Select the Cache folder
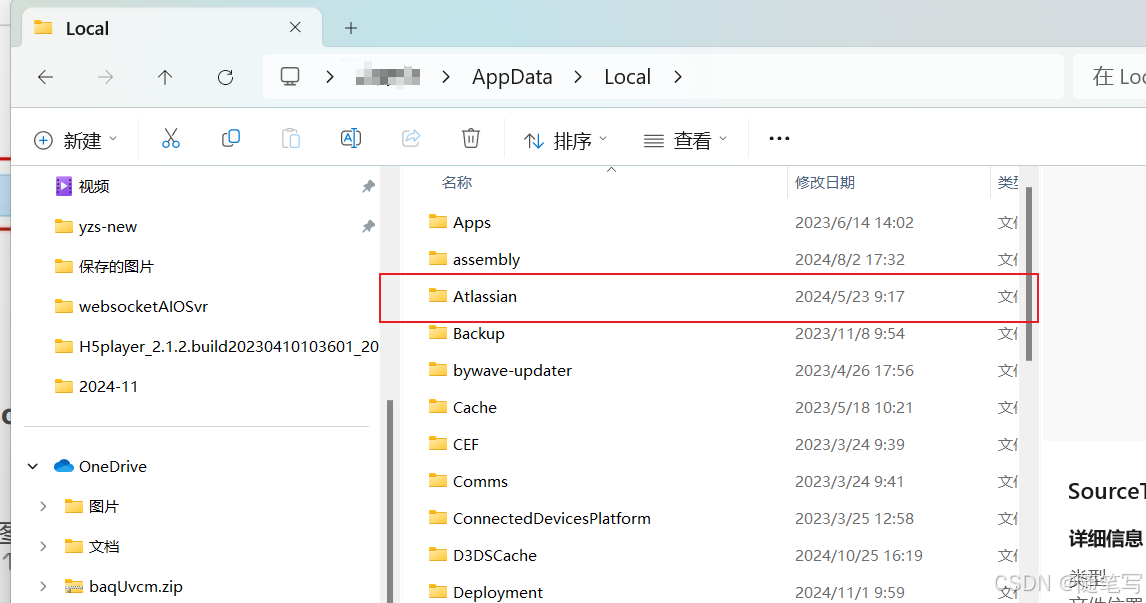 [x=474, y=407]
